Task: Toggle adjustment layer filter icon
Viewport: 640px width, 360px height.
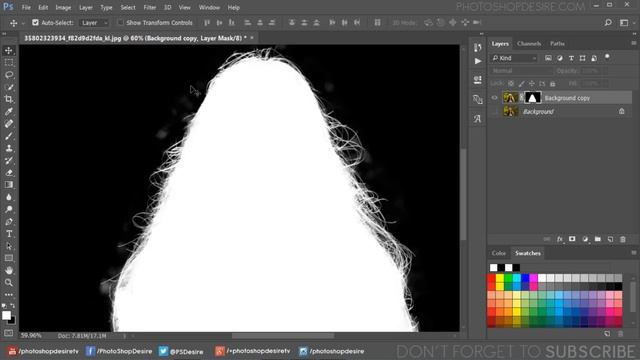Action: coord(560,58)
